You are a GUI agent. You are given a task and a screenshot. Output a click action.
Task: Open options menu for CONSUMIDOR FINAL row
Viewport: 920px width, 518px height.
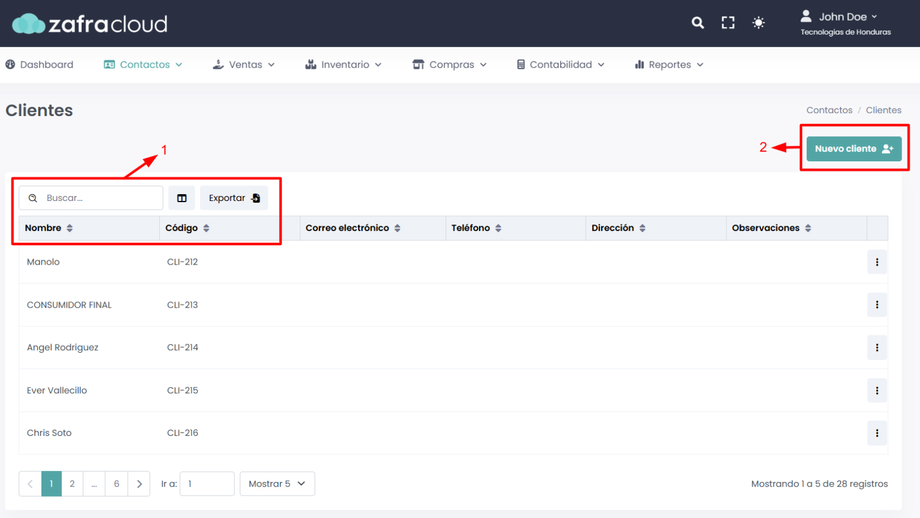pyautogui.click(x=877, y=305)
